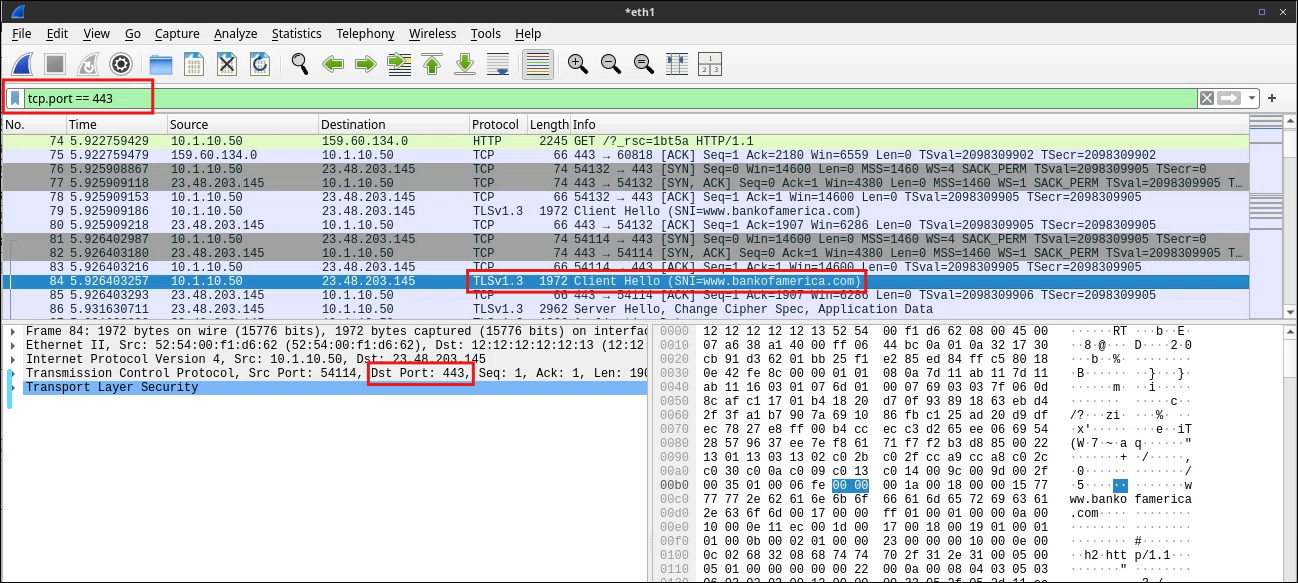Find a packet with the magnifier icon
This screenshot has width=1298, height=583.
(300, 64)
